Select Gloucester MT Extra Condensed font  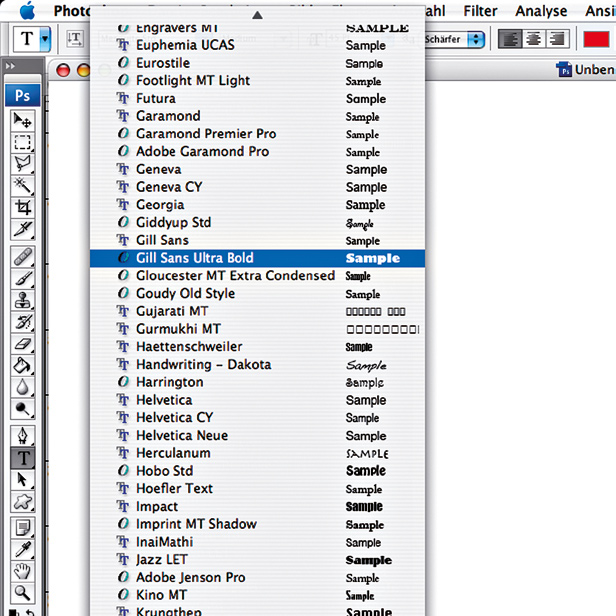257,276
